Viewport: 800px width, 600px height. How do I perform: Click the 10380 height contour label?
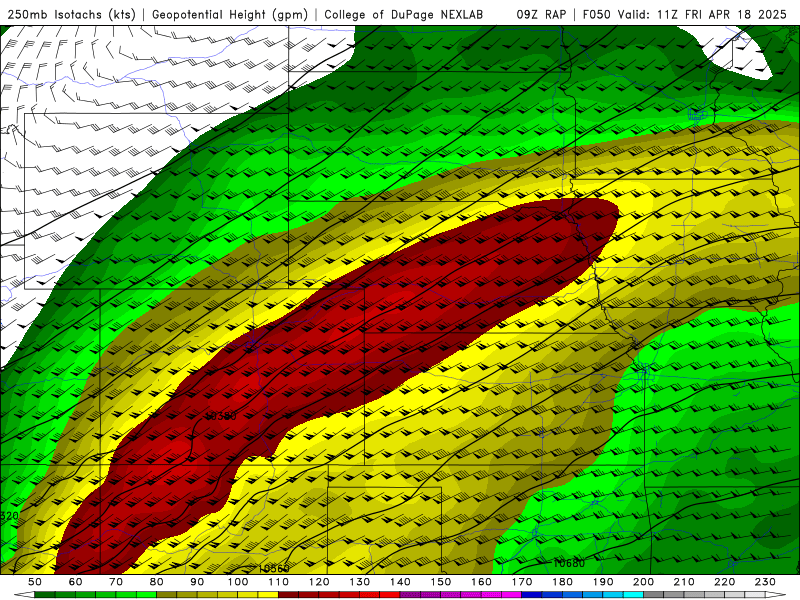pos(221,416)
